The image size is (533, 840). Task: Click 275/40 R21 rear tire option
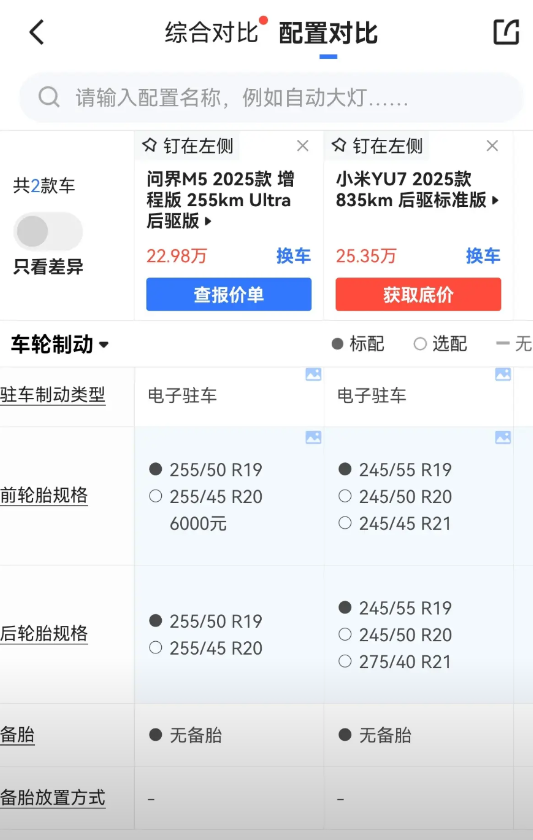[405, 662]
